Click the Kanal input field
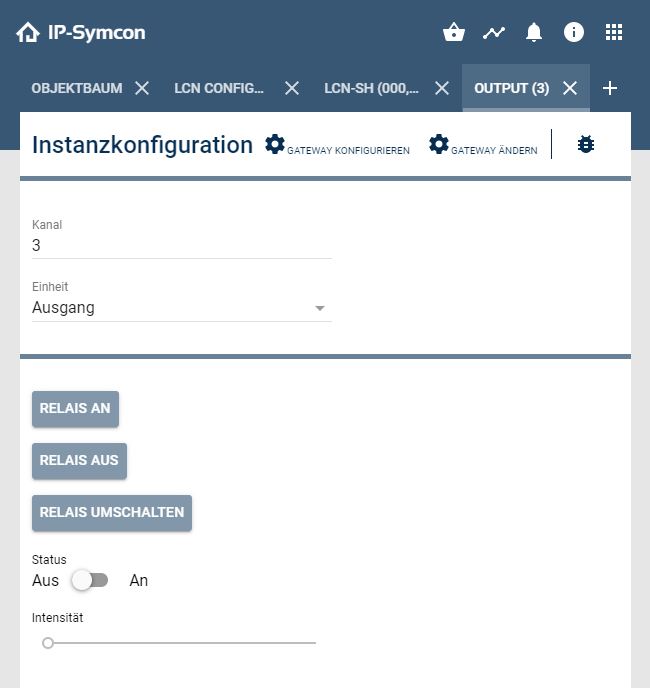The height and width of the screenshot is (688, 650). coord(181,245)
